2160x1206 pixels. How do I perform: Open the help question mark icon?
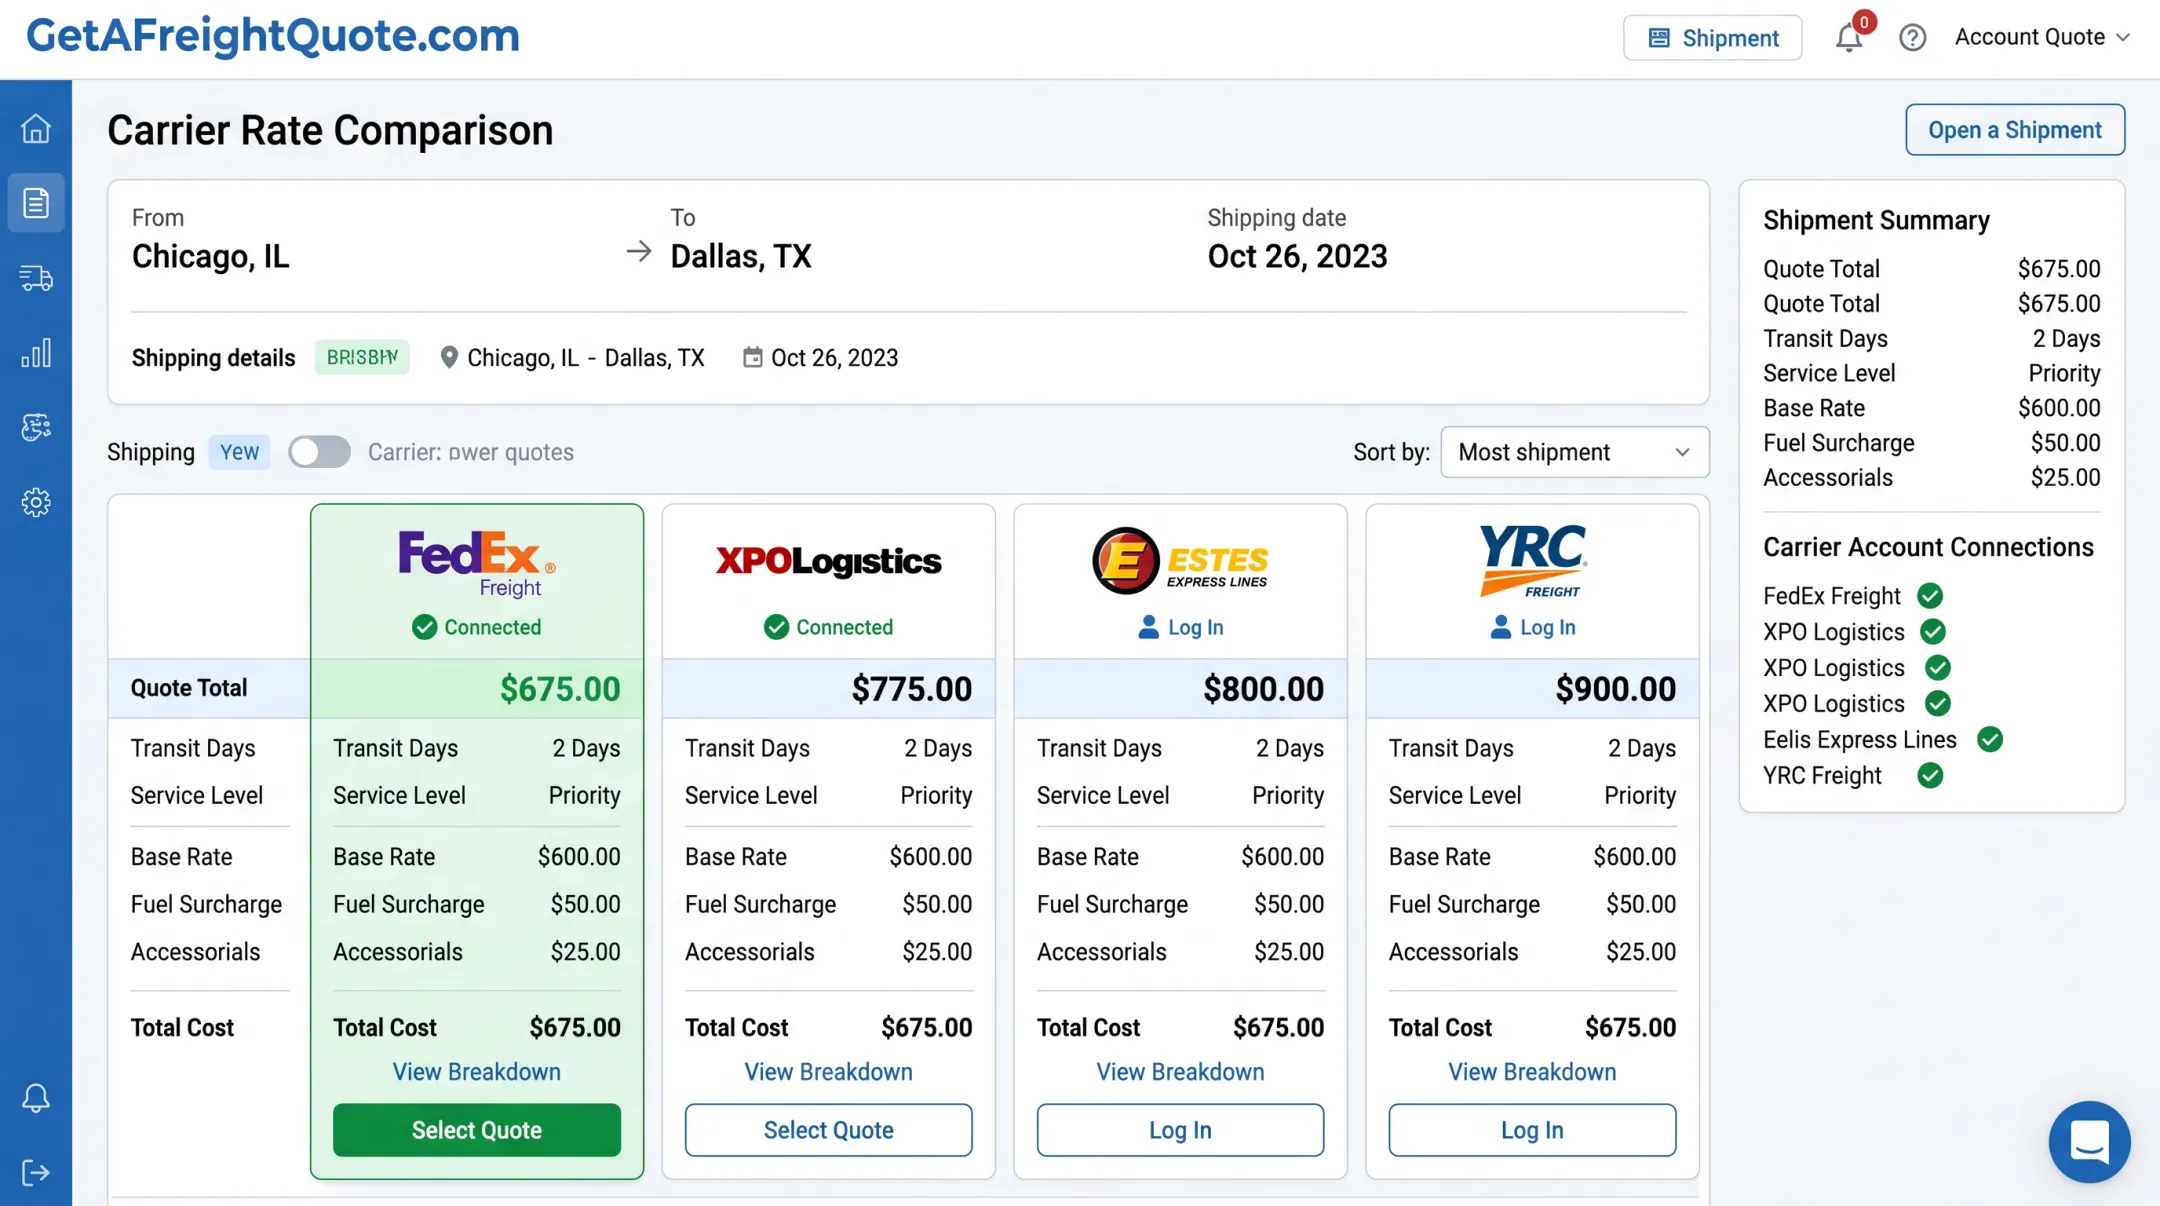1912,38
